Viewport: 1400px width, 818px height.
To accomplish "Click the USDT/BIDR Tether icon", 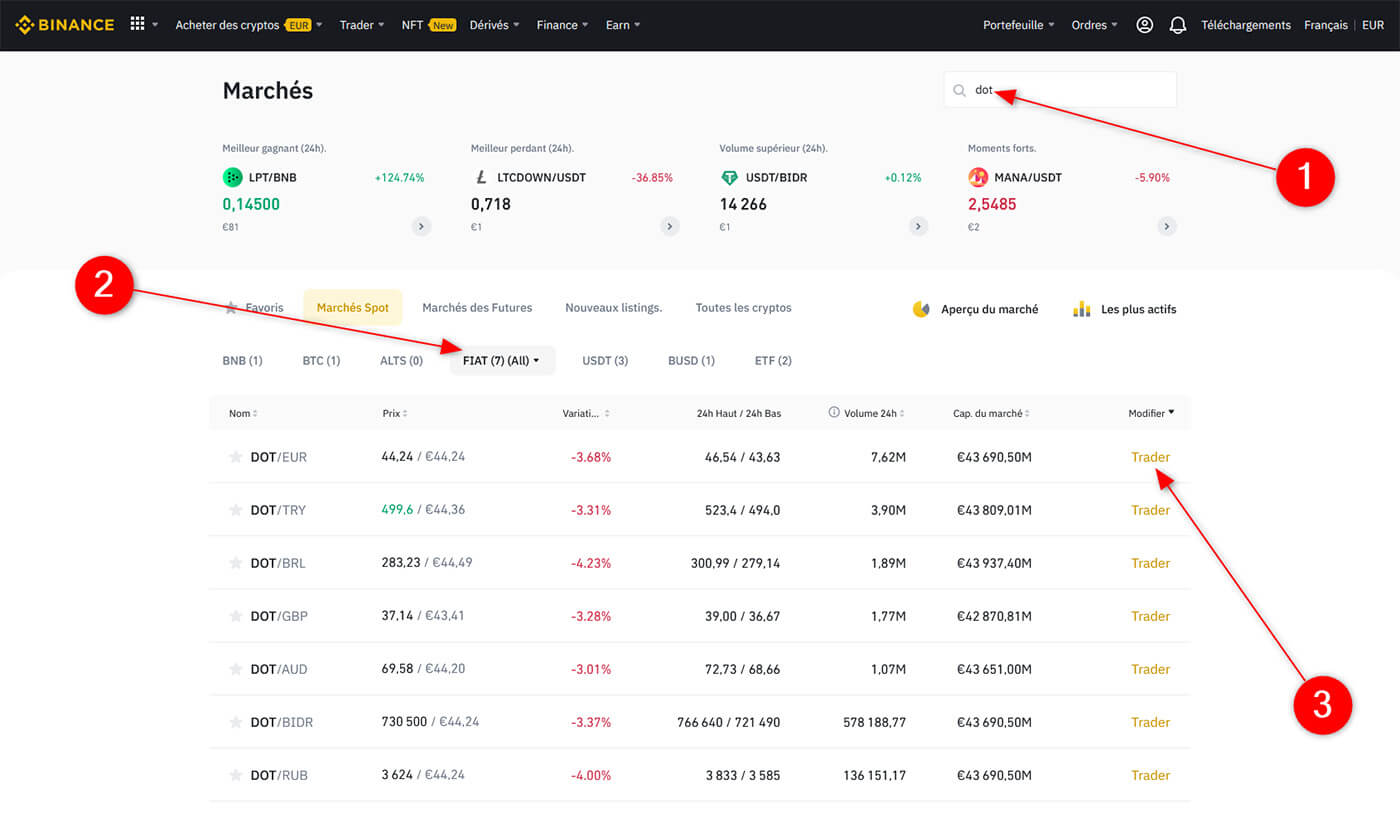I will pos(729,177).
